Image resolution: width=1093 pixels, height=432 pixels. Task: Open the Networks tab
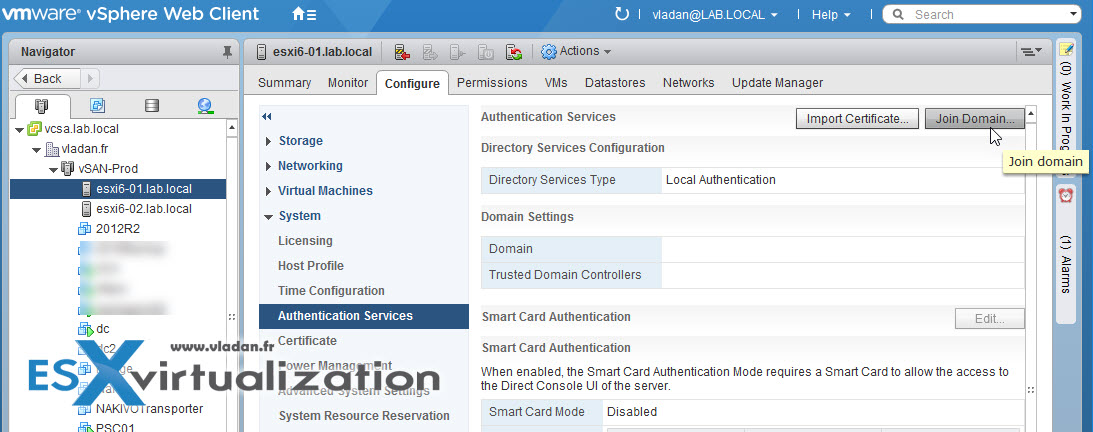pos(689,83)
